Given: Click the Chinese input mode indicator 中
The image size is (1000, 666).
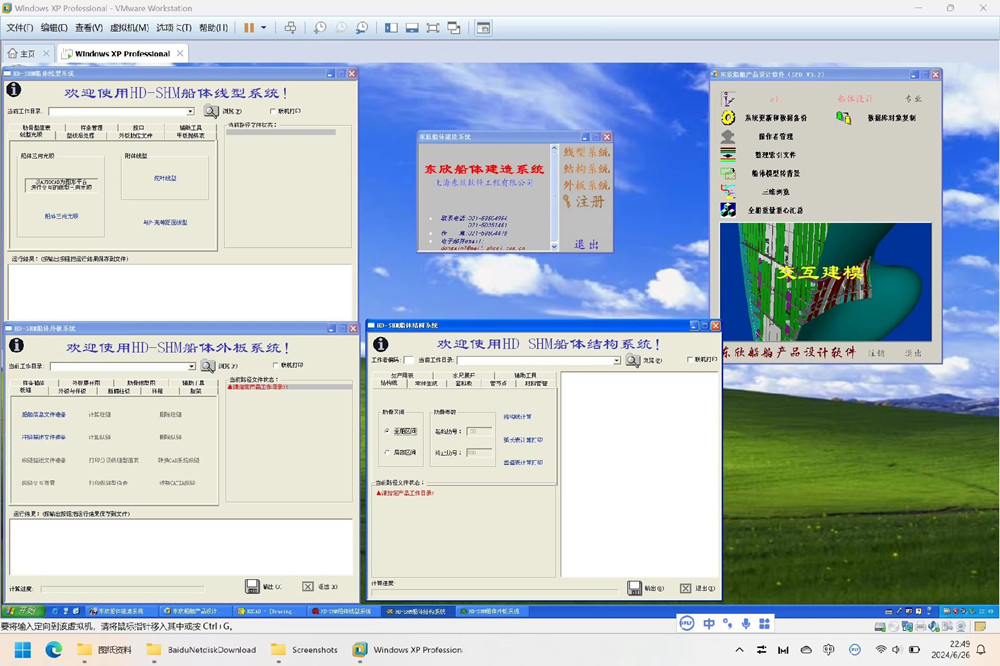Looking at the screenshot, I should point(709,623).
